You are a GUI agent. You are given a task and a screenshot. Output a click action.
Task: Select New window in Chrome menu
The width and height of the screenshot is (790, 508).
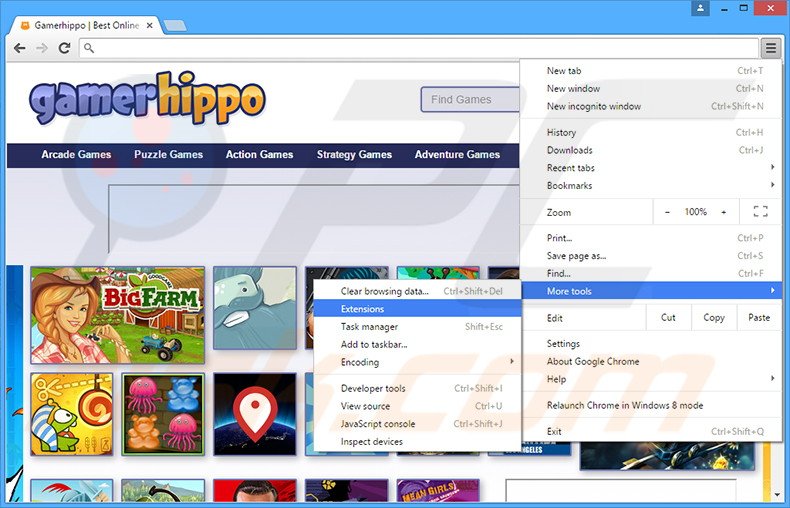(651, 89)
